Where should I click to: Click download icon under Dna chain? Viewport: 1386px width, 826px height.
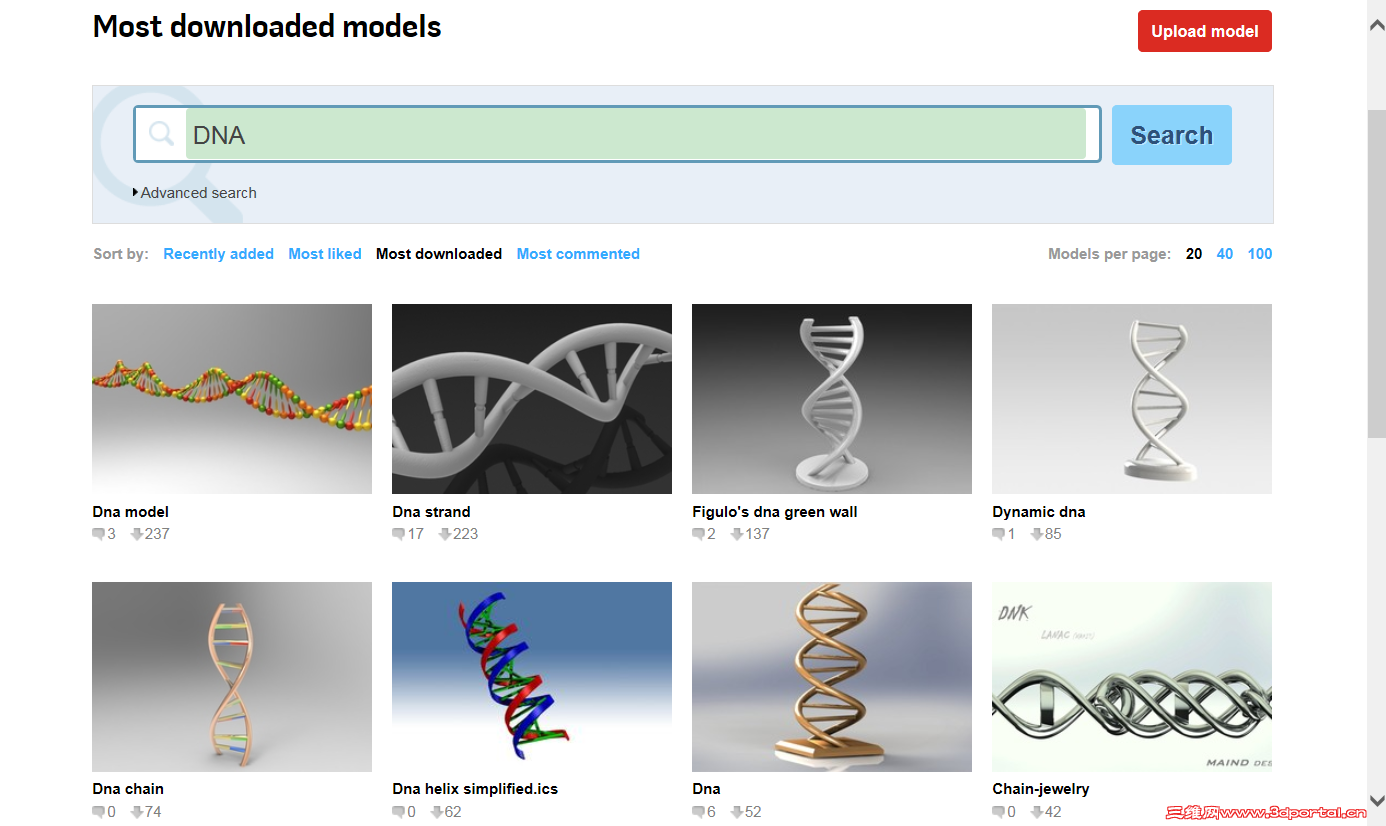click(137, 812)
